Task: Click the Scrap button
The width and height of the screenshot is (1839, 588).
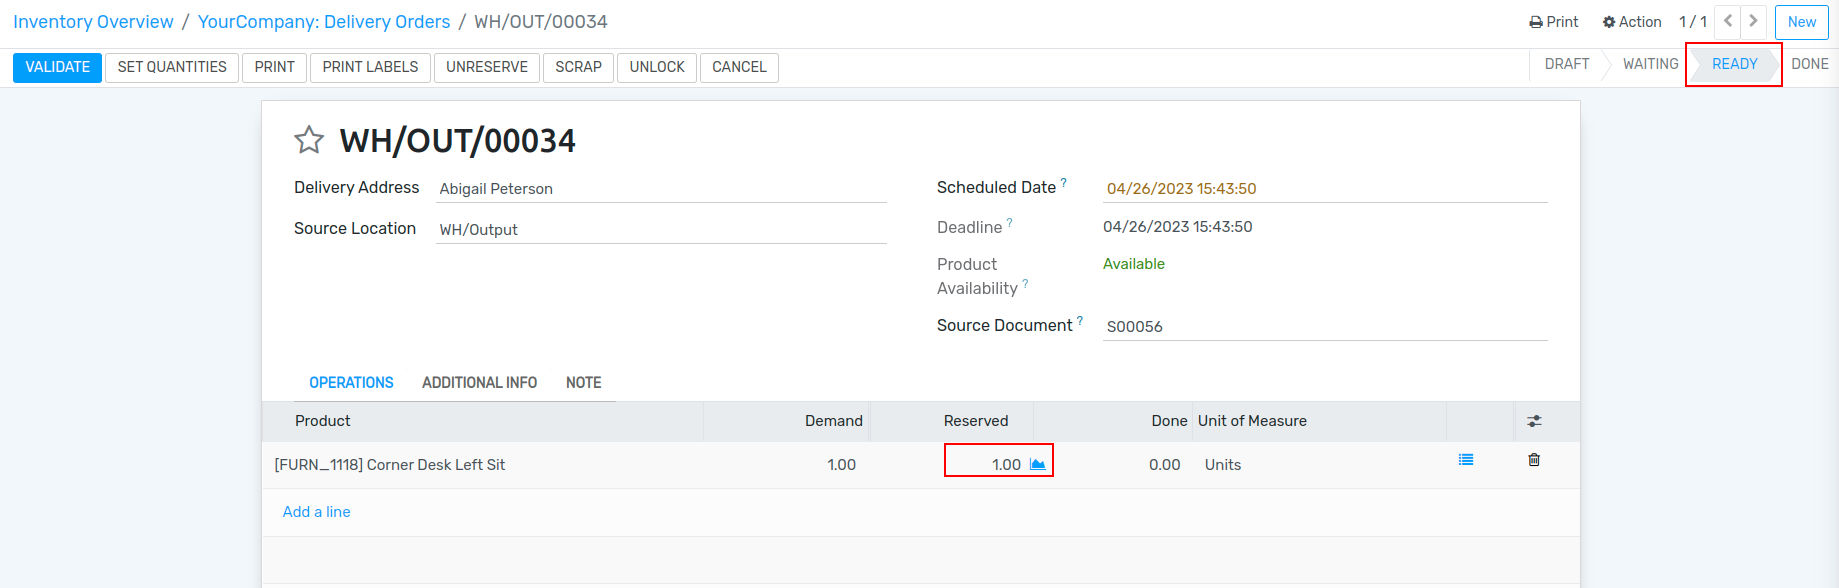Action: [x=579, y=67]
